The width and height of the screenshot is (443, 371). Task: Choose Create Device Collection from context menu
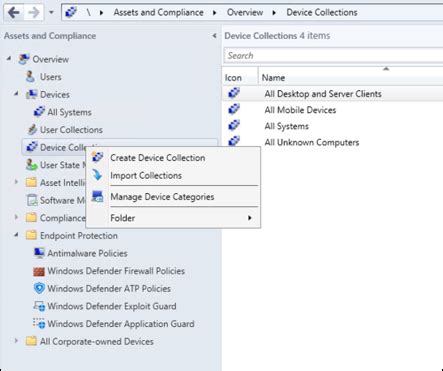coord(173,158)
